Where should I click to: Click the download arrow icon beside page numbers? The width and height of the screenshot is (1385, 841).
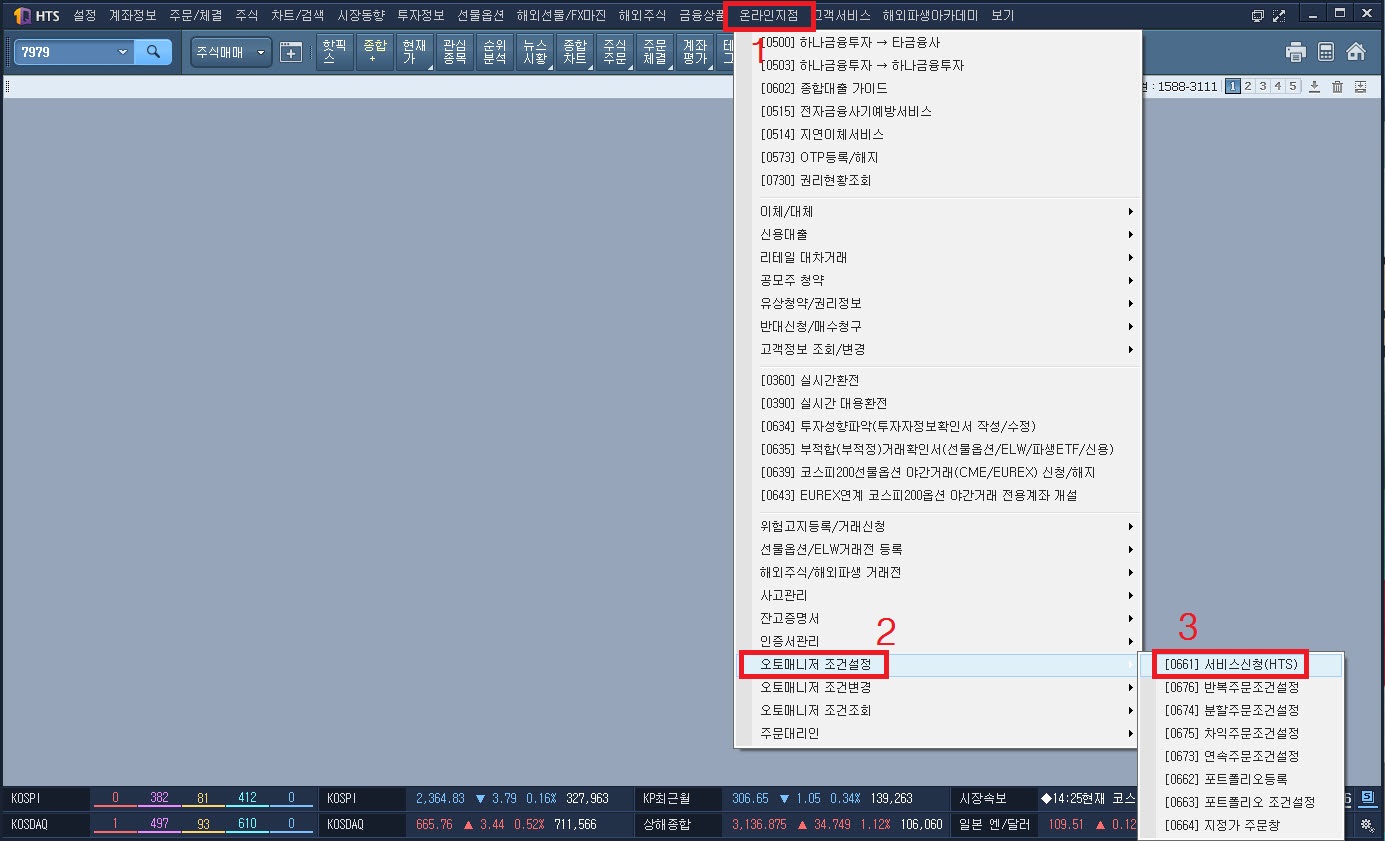(1315, 87)
